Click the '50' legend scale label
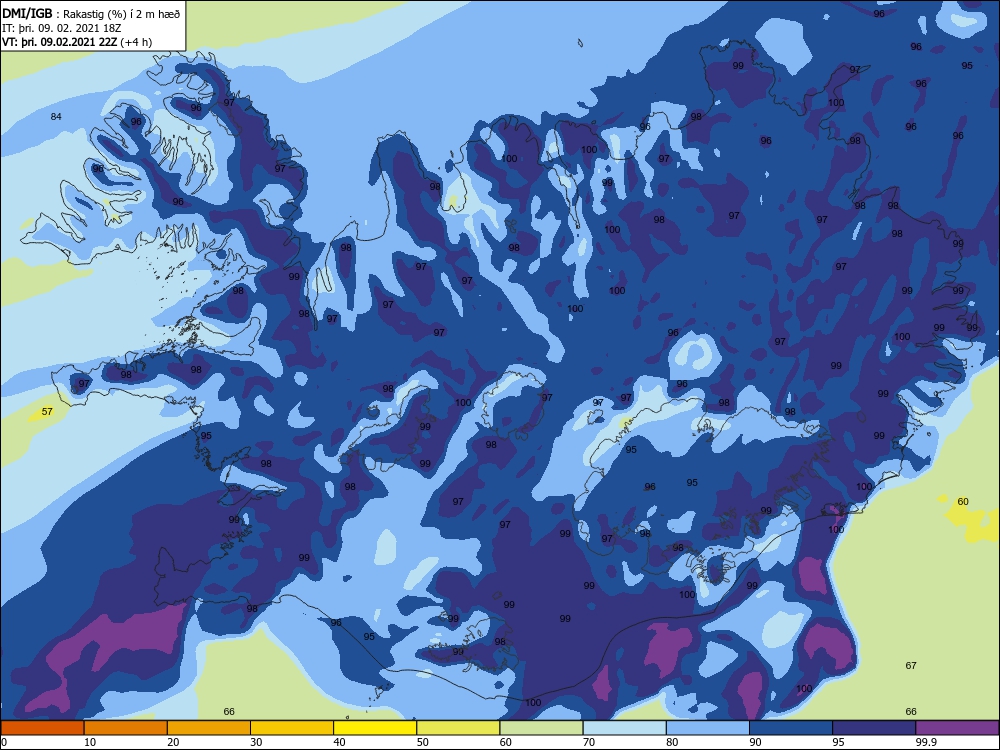The image size is (1000, 750). (423, 742)
